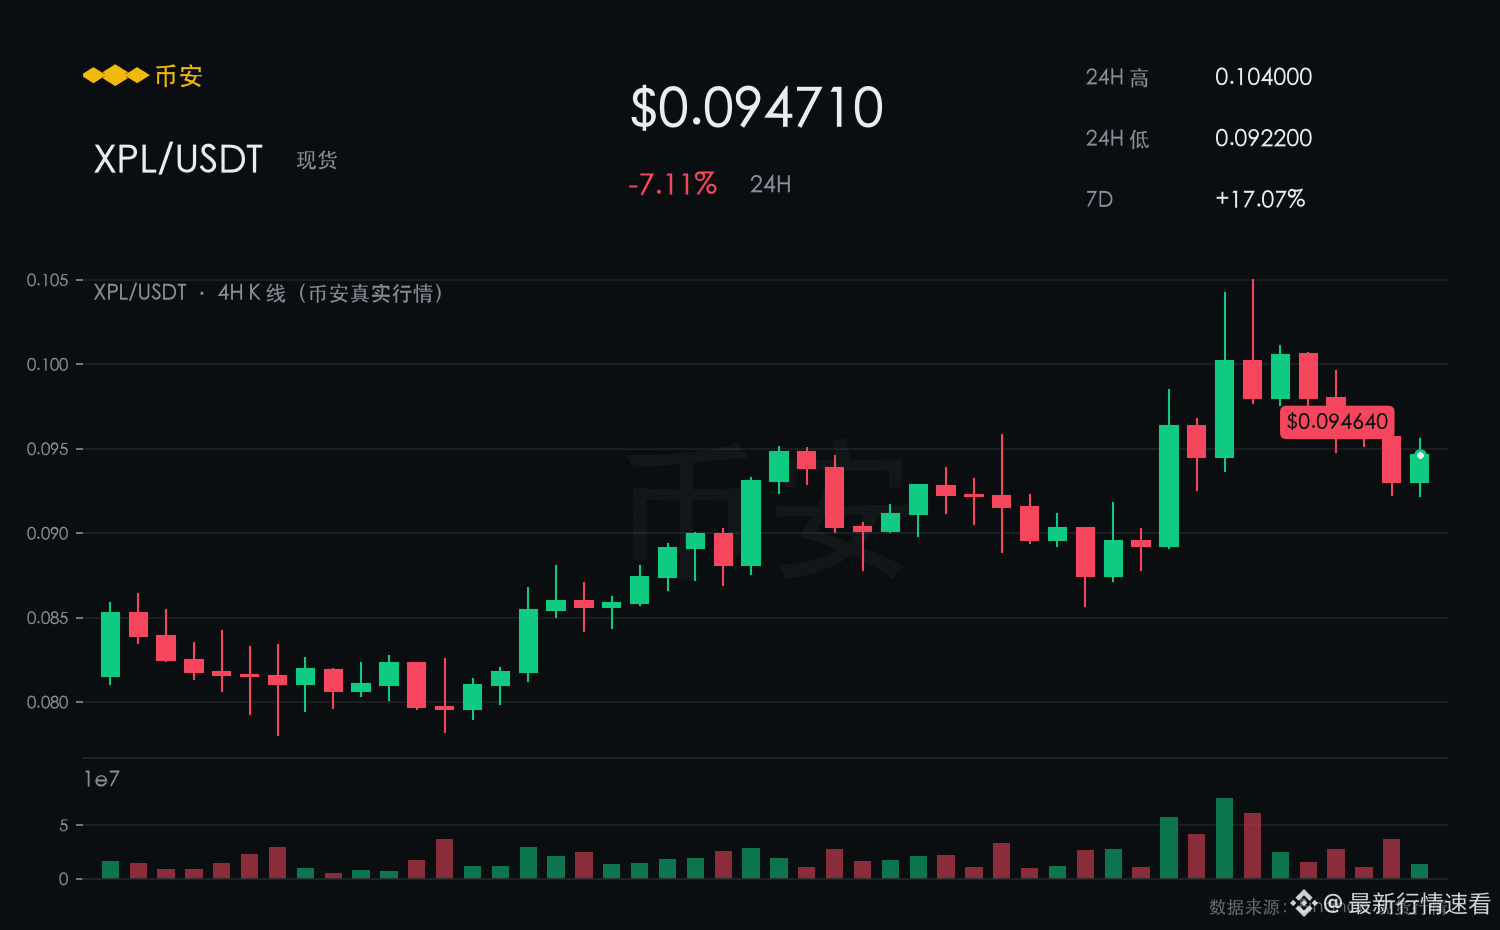Click the white dot on last candle
Screen dimensions: 1500x930
[1420, 455]
